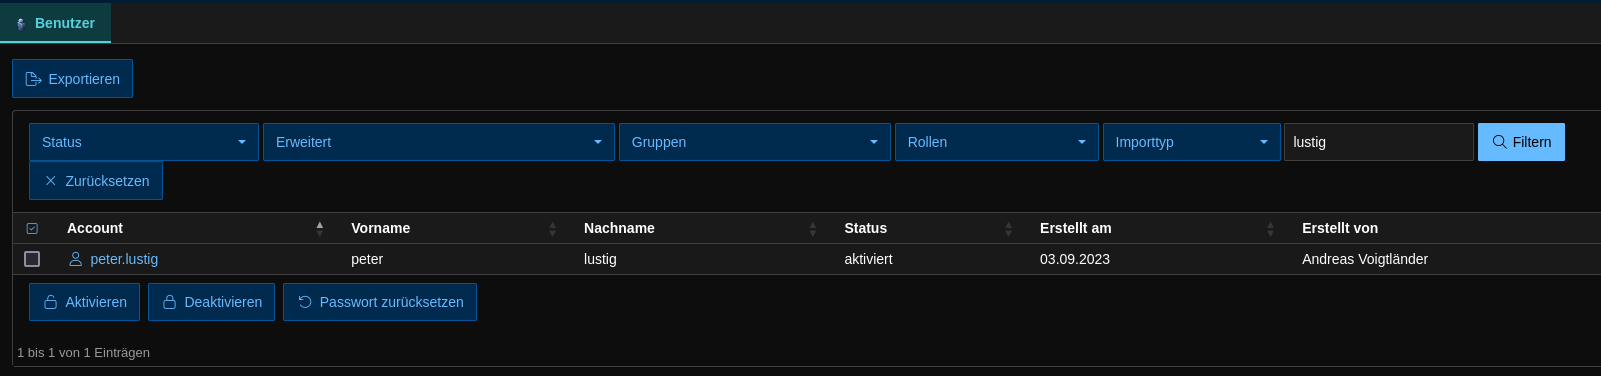Screen dimensions: 1601x376
Task: Expand the Erweitert filter dropdown
Action: [439, 142]
